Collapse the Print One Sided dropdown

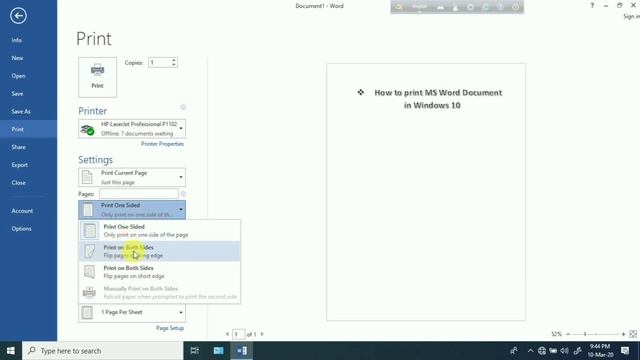click(x=132, y=210)
